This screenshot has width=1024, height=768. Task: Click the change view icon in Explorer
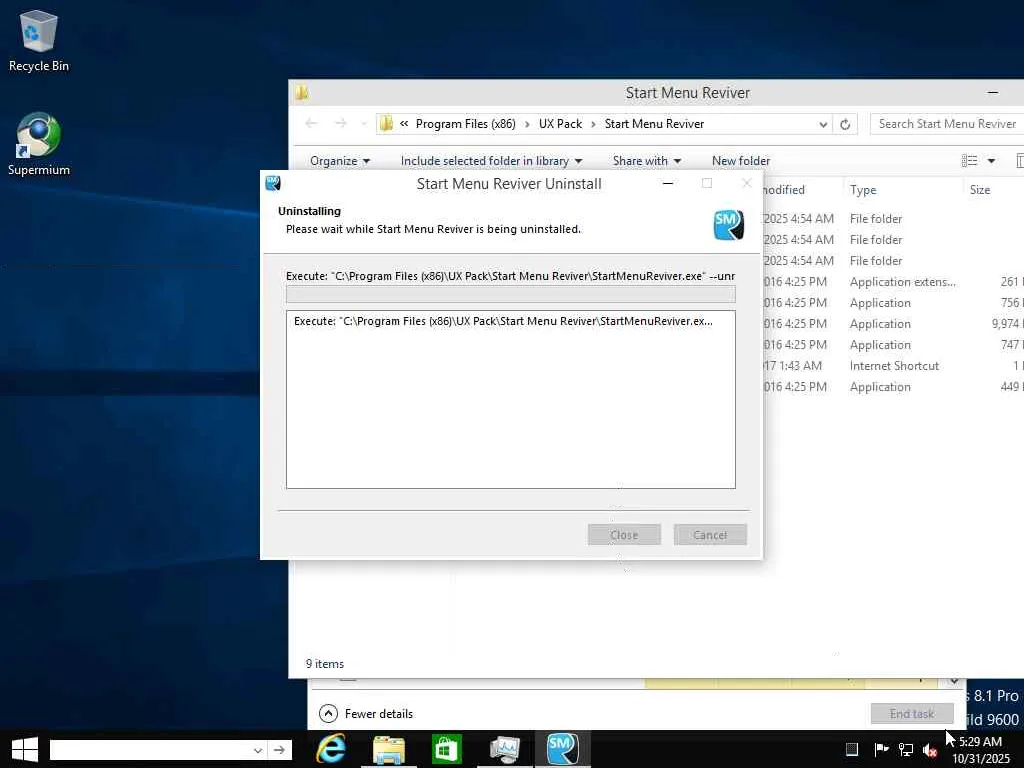(969, 161)
